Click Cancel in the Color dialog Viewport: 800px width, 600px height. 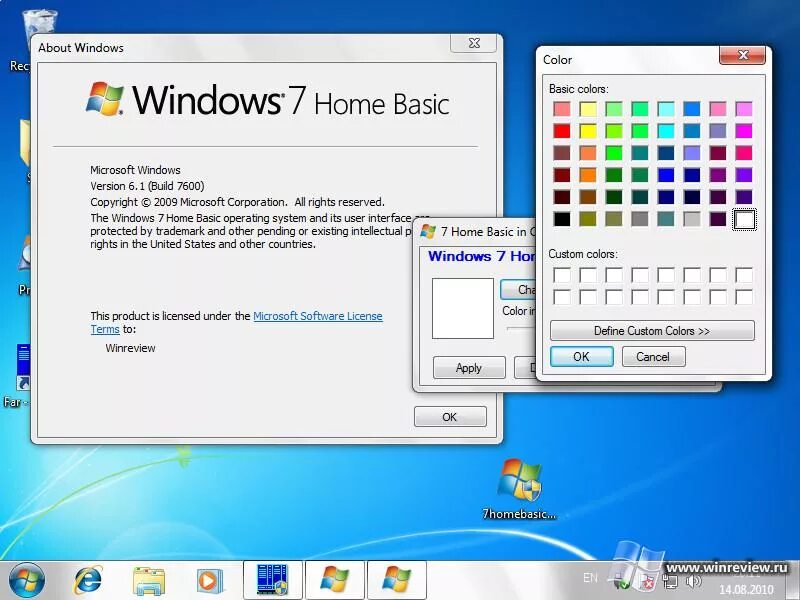[653, 357]
